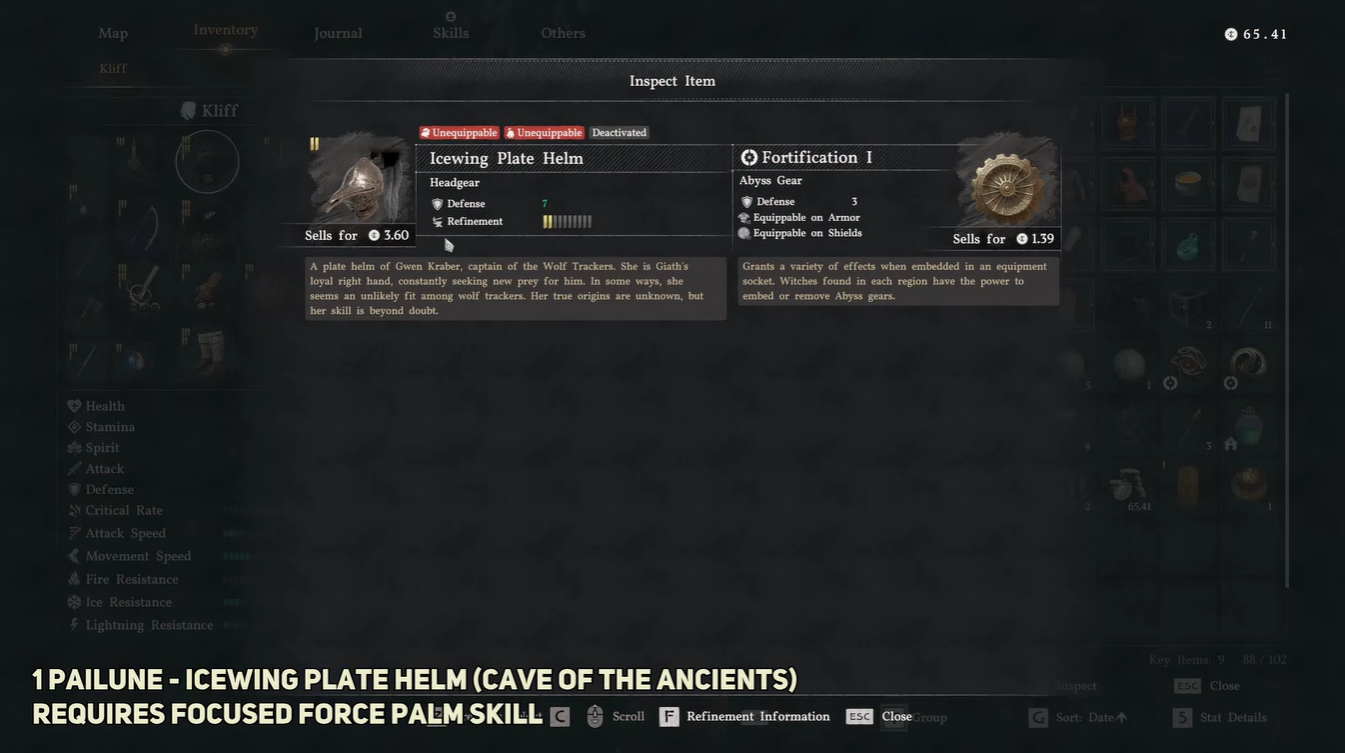Pick the green flask inventory item
1345x753 pixels.
coord(1188,244)
